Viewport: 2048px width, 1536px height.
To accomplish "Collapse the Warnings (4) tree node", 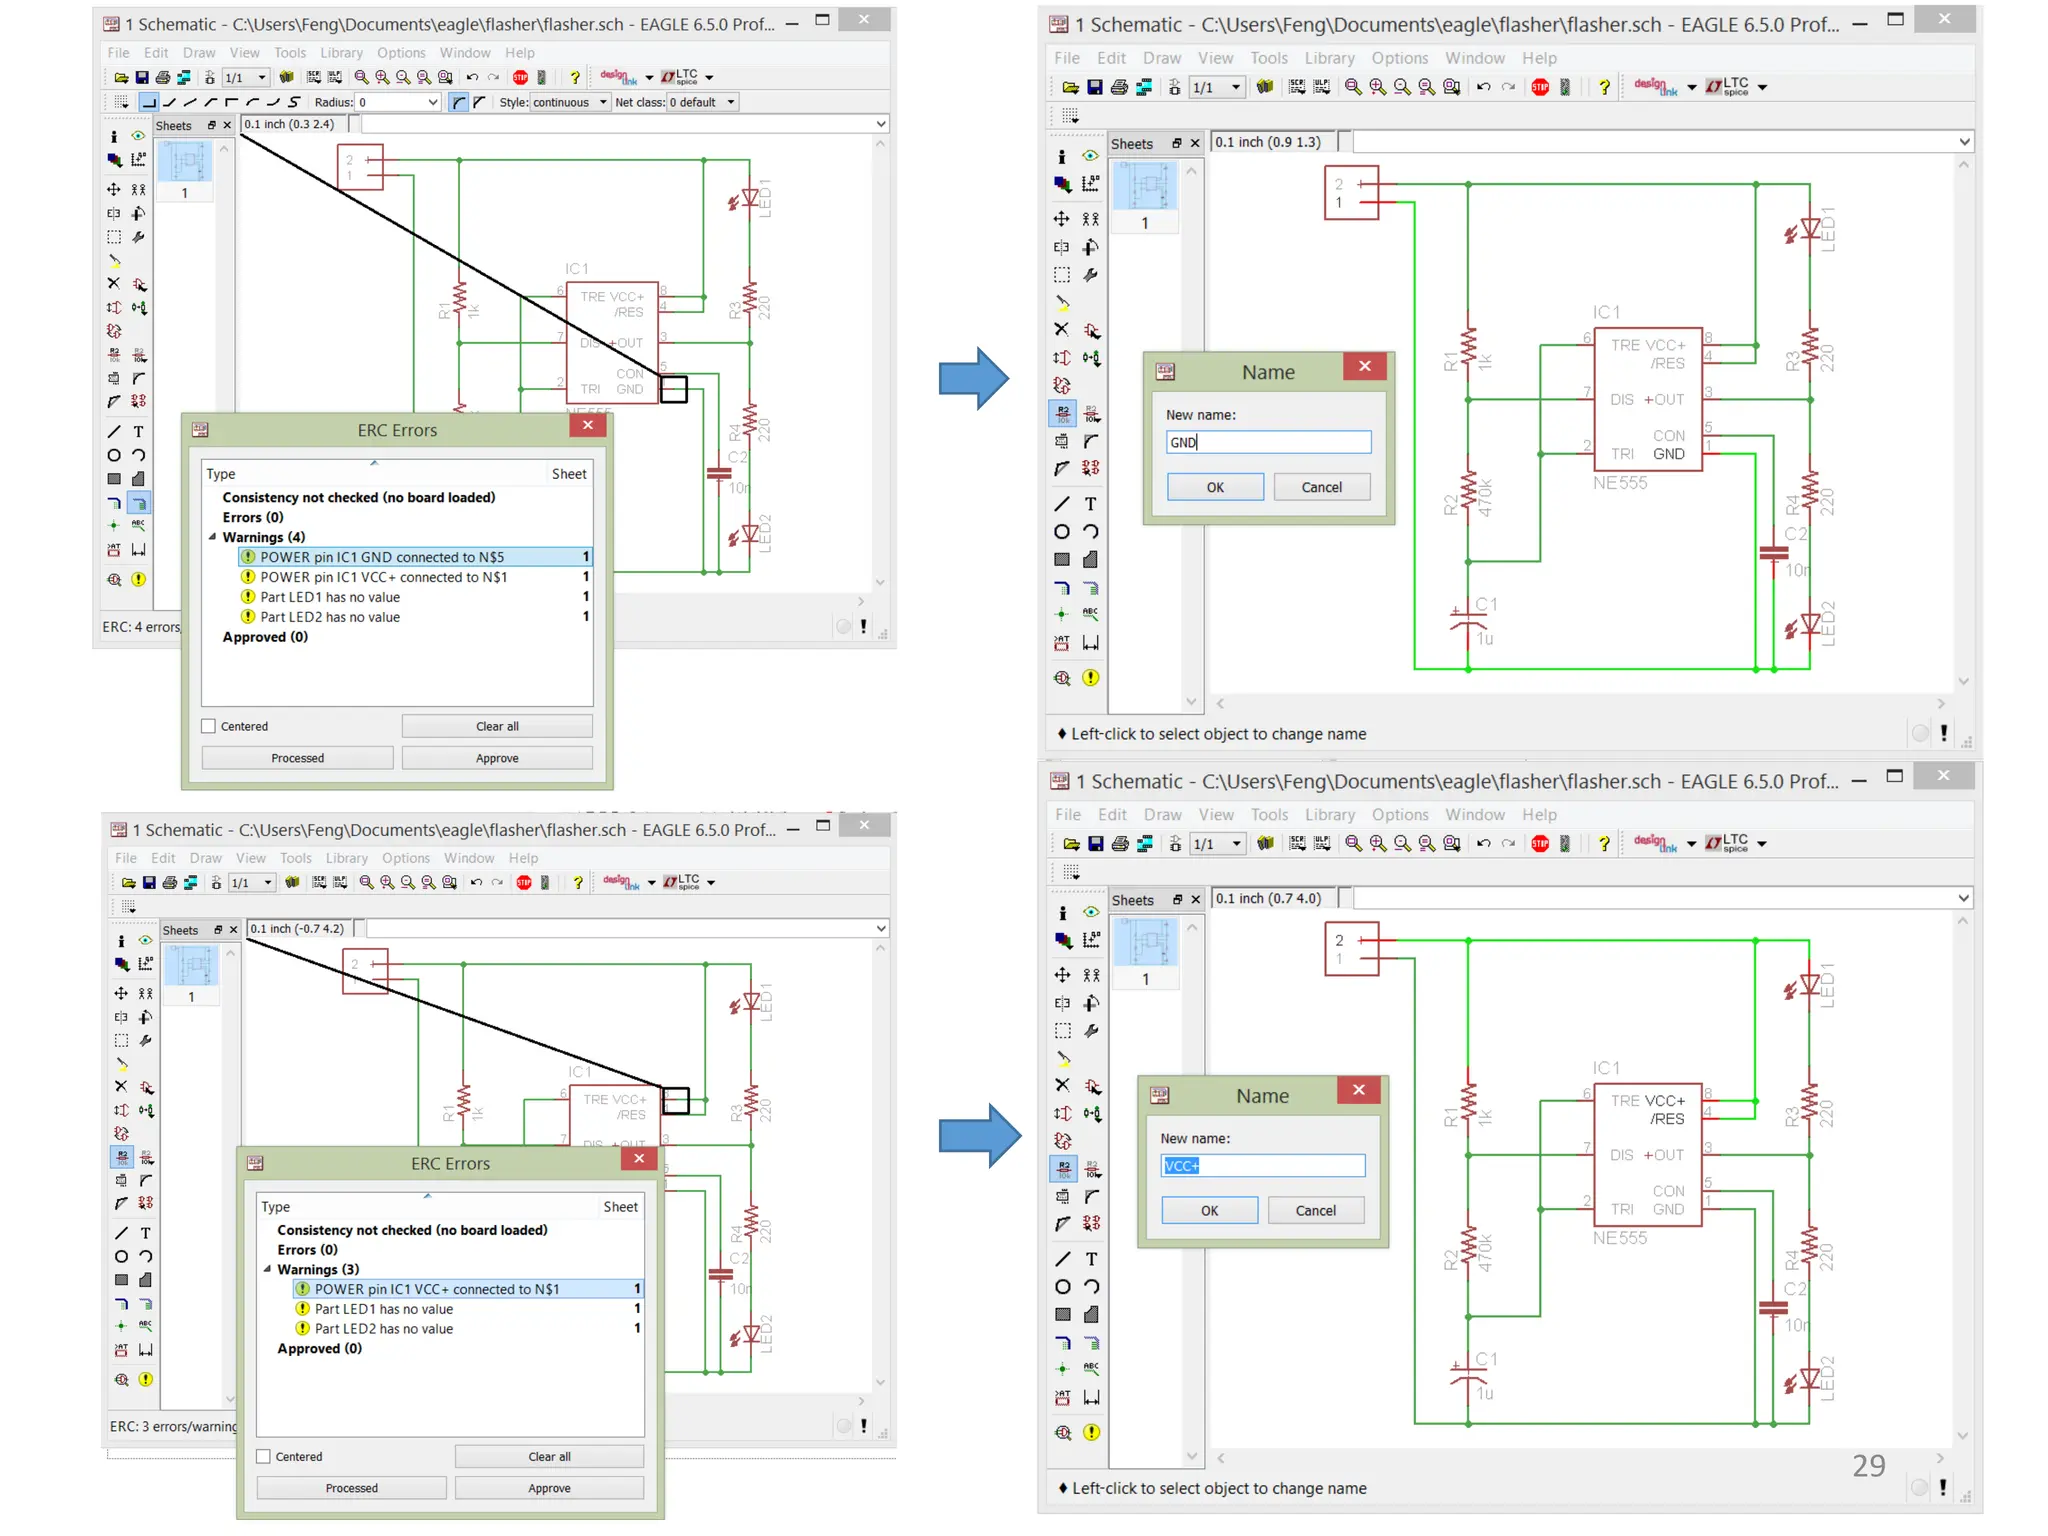I will pyautogui.click(x=212, y=537).
